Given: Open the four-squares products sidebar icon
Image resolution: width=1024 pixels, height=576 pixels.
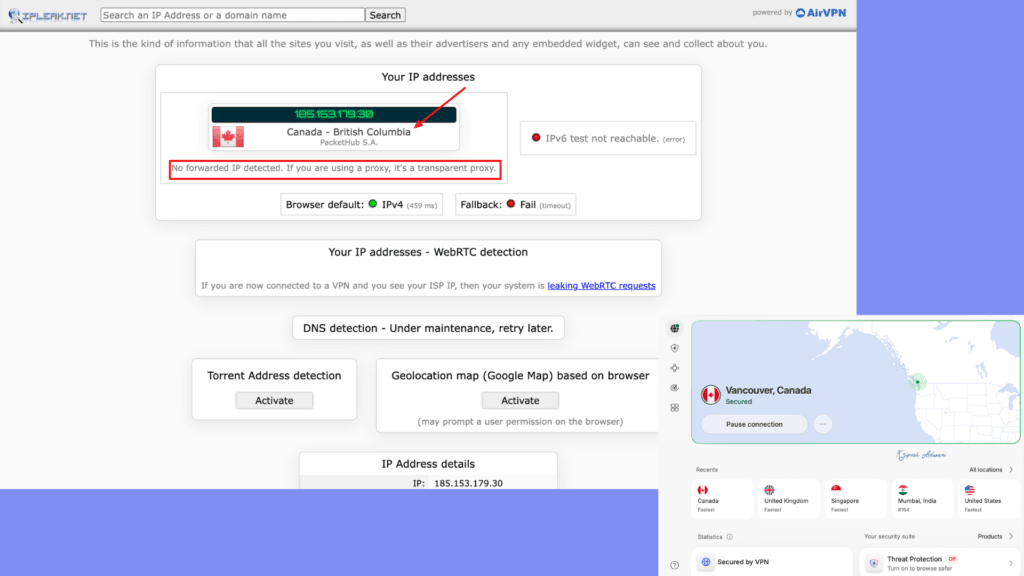Looking at the screenshot, I should tap(675, 408).
